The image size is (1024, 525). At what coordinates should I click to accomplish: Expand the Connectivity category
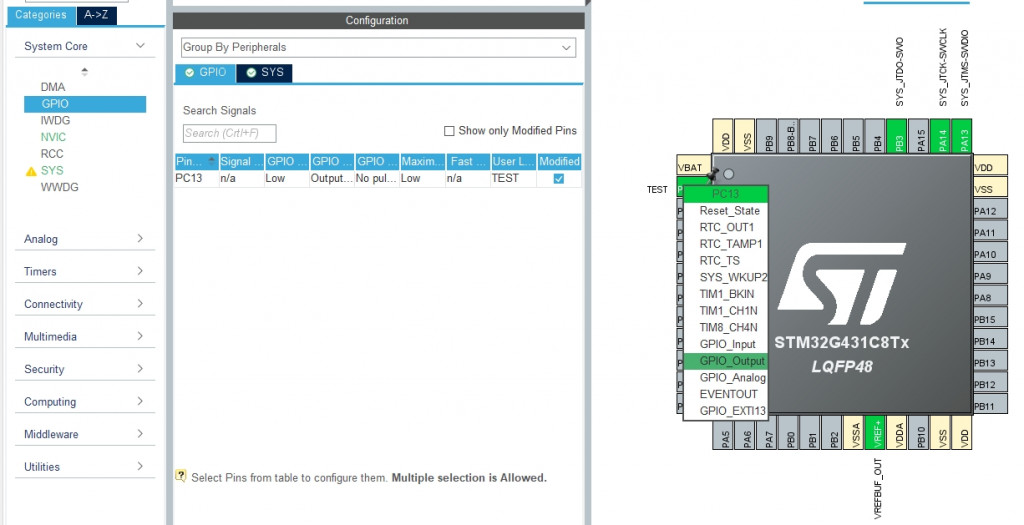click(x=84, y=304)
